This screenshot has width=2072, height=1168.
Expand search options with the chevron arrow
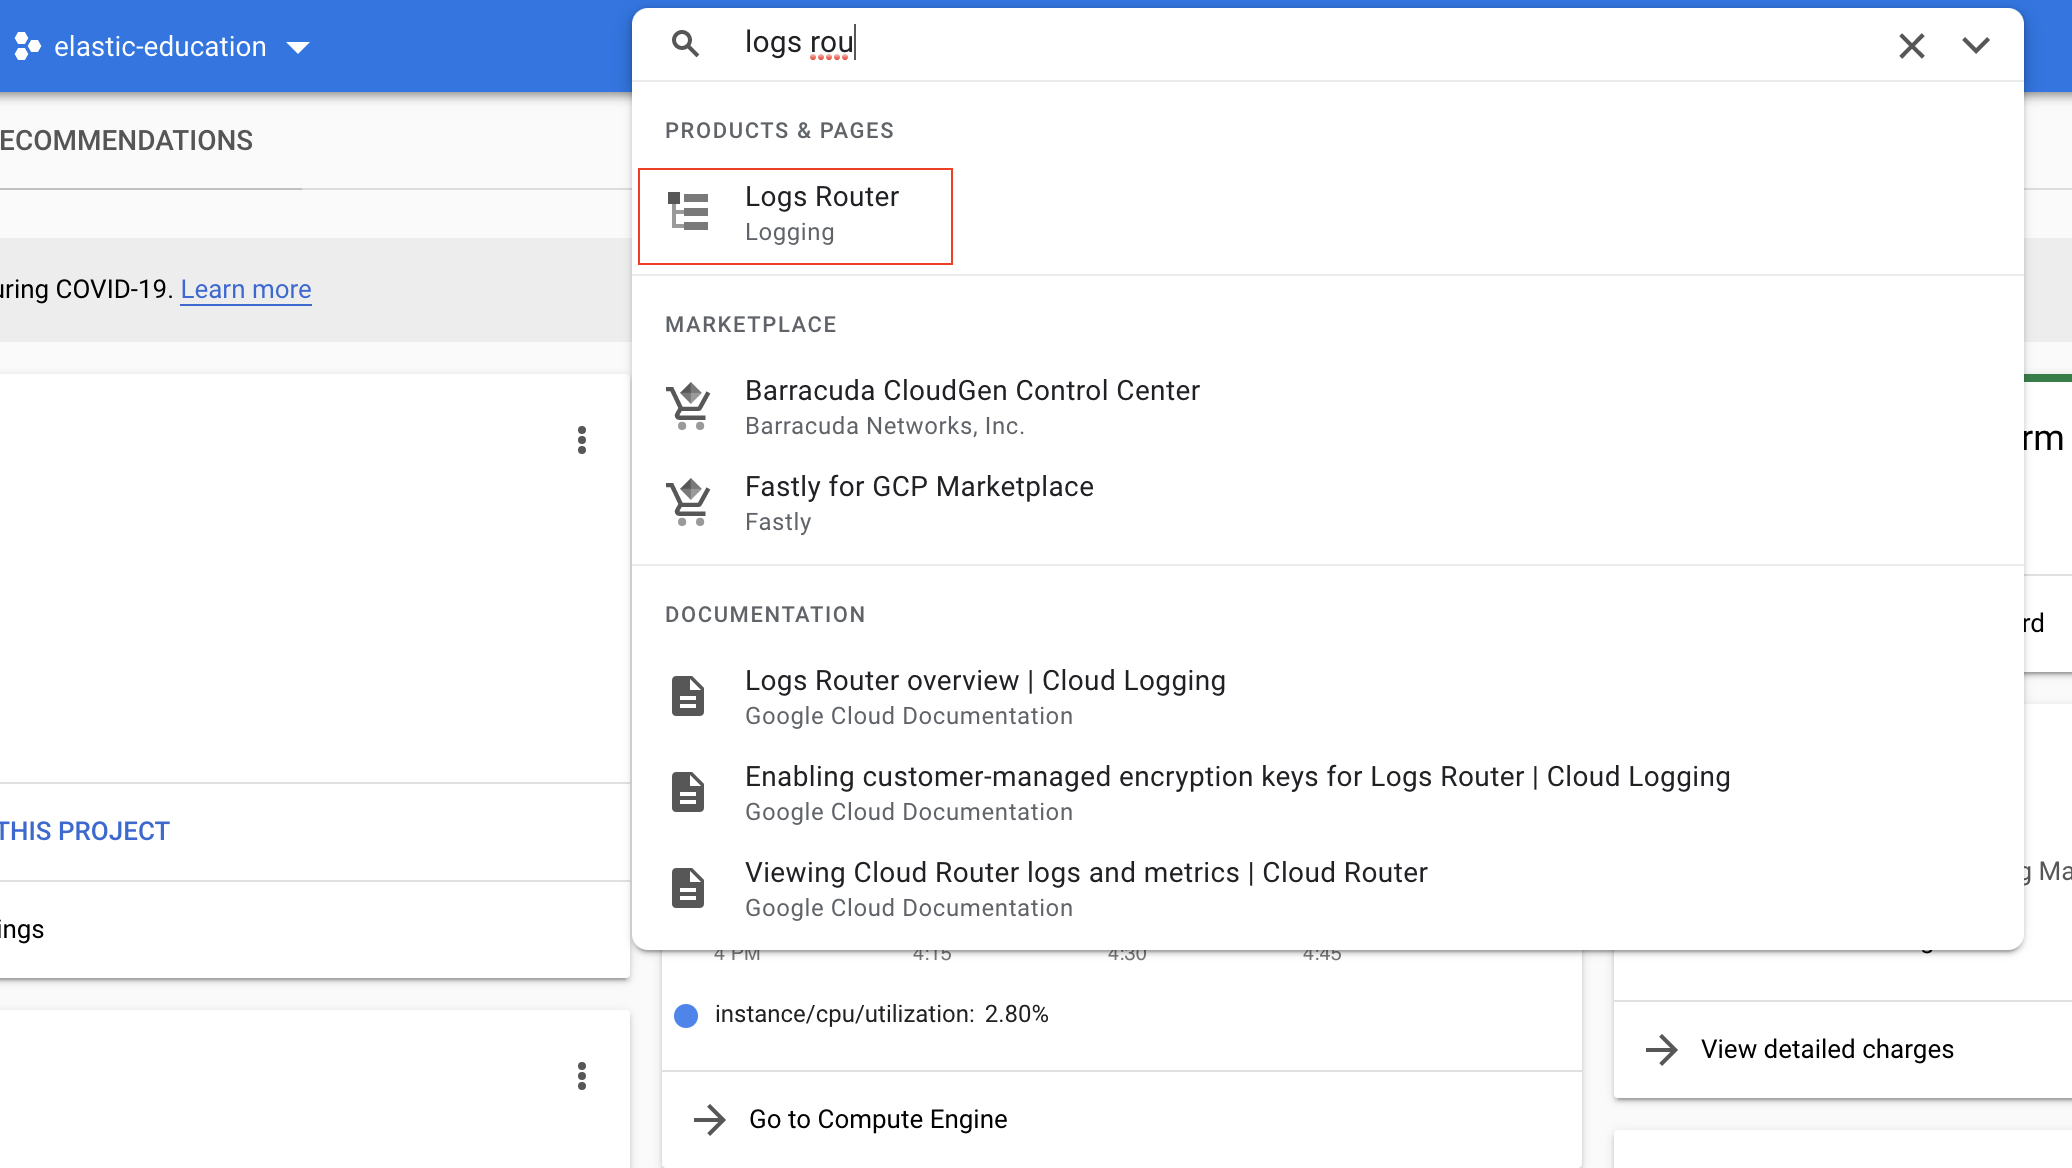coord(1975,45)
